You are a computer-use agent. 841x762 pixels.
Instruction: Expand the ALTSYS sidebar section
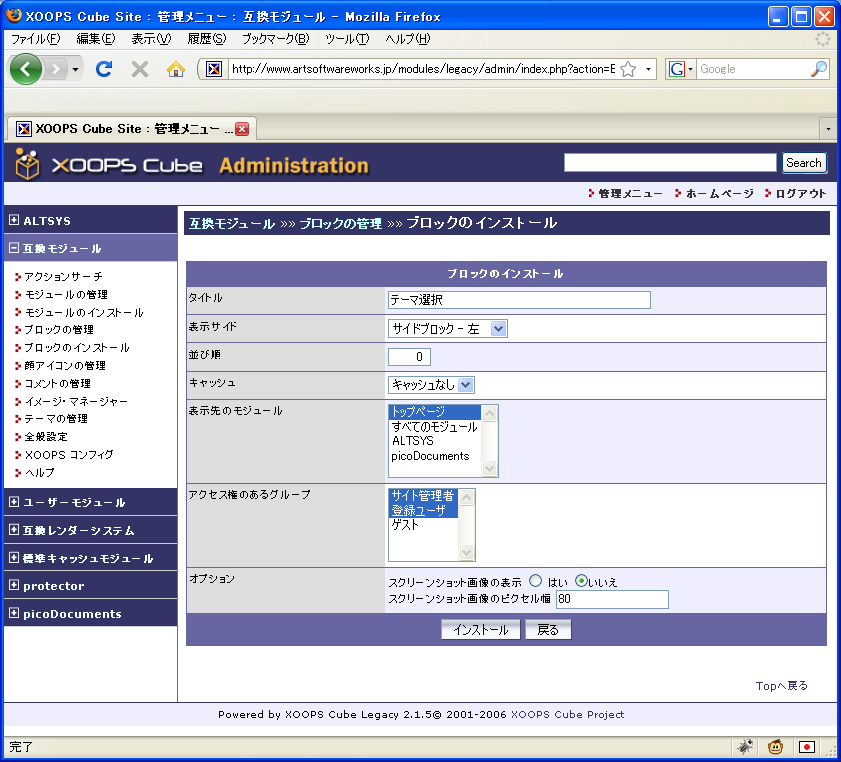pyautogui.click(x=14, y=220)
